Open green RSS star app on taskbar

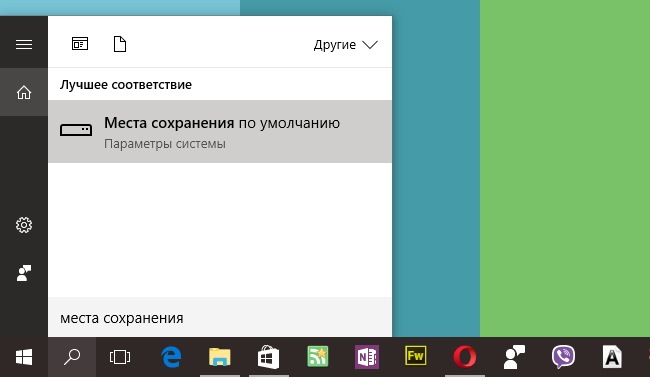[318, 357]
